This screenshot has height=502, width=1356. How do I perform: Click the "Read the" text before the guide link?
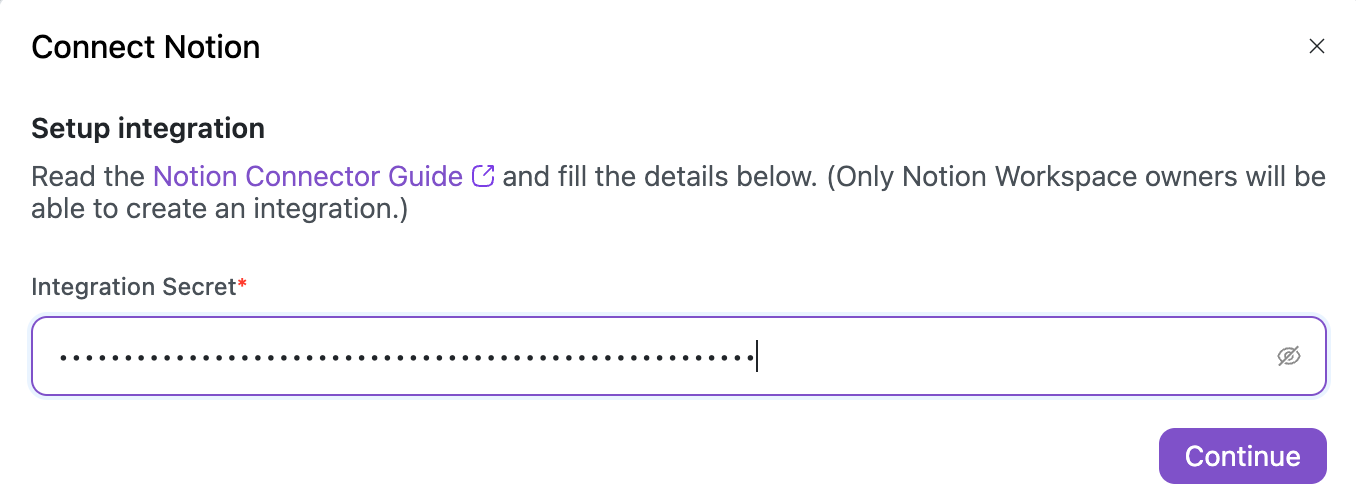pos(88,177)
